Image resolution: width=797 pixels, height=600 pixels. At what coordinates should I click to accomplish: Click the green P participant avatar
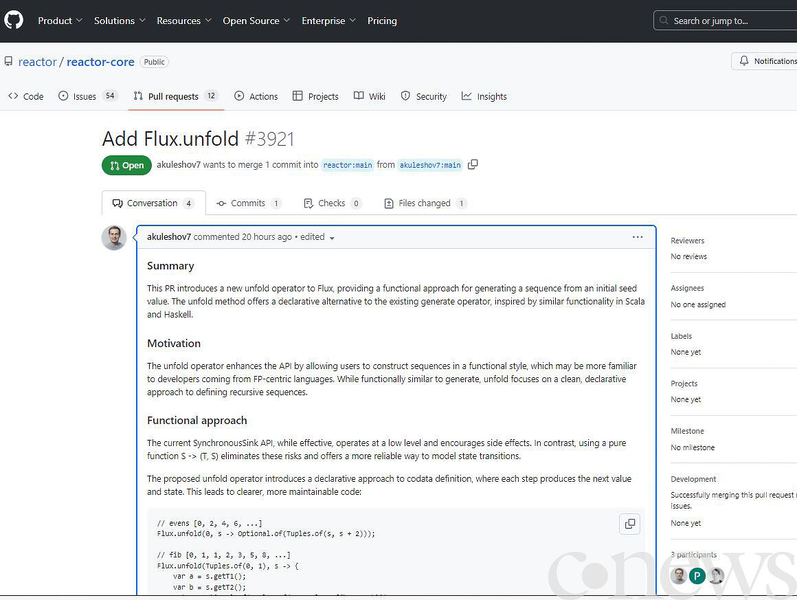[x=697, y=576]
